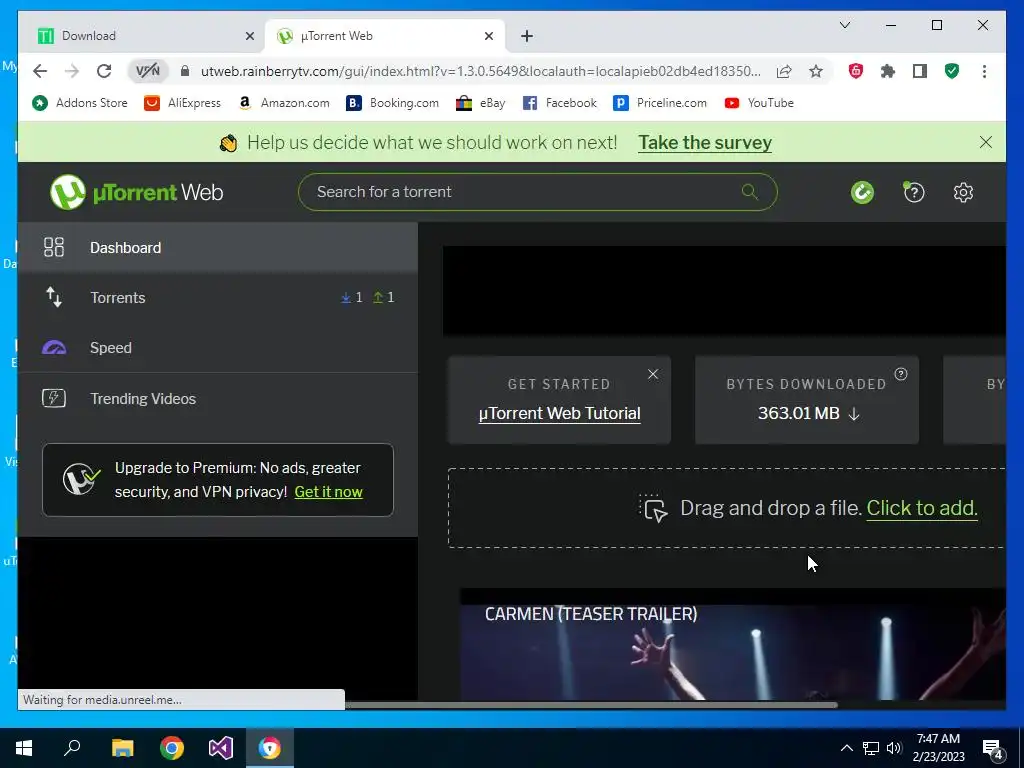The image size is (1024, 768).
Task: Click the Speed gauge icon
Action: [54, 347]
